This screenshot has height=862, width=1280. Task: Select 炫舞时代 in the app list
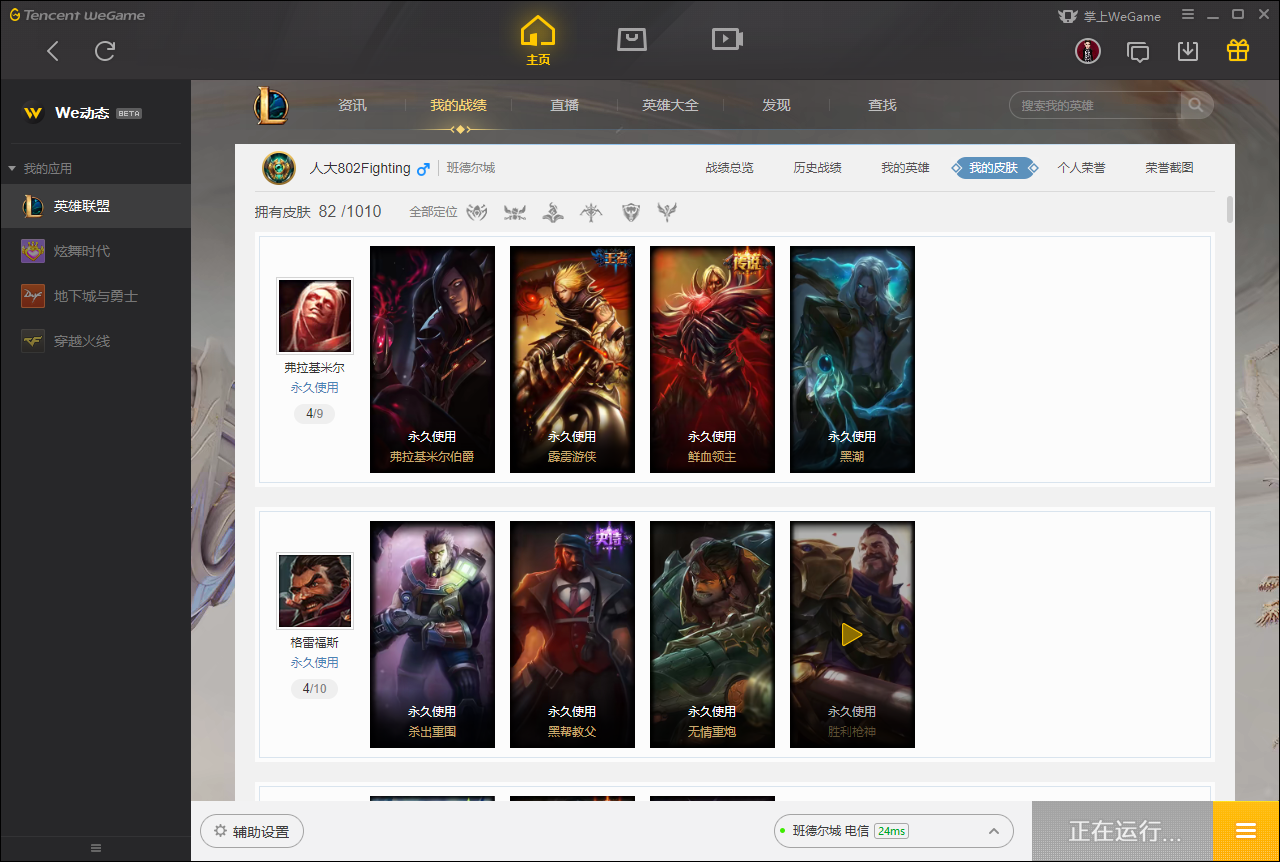click(x=95, y=251)
